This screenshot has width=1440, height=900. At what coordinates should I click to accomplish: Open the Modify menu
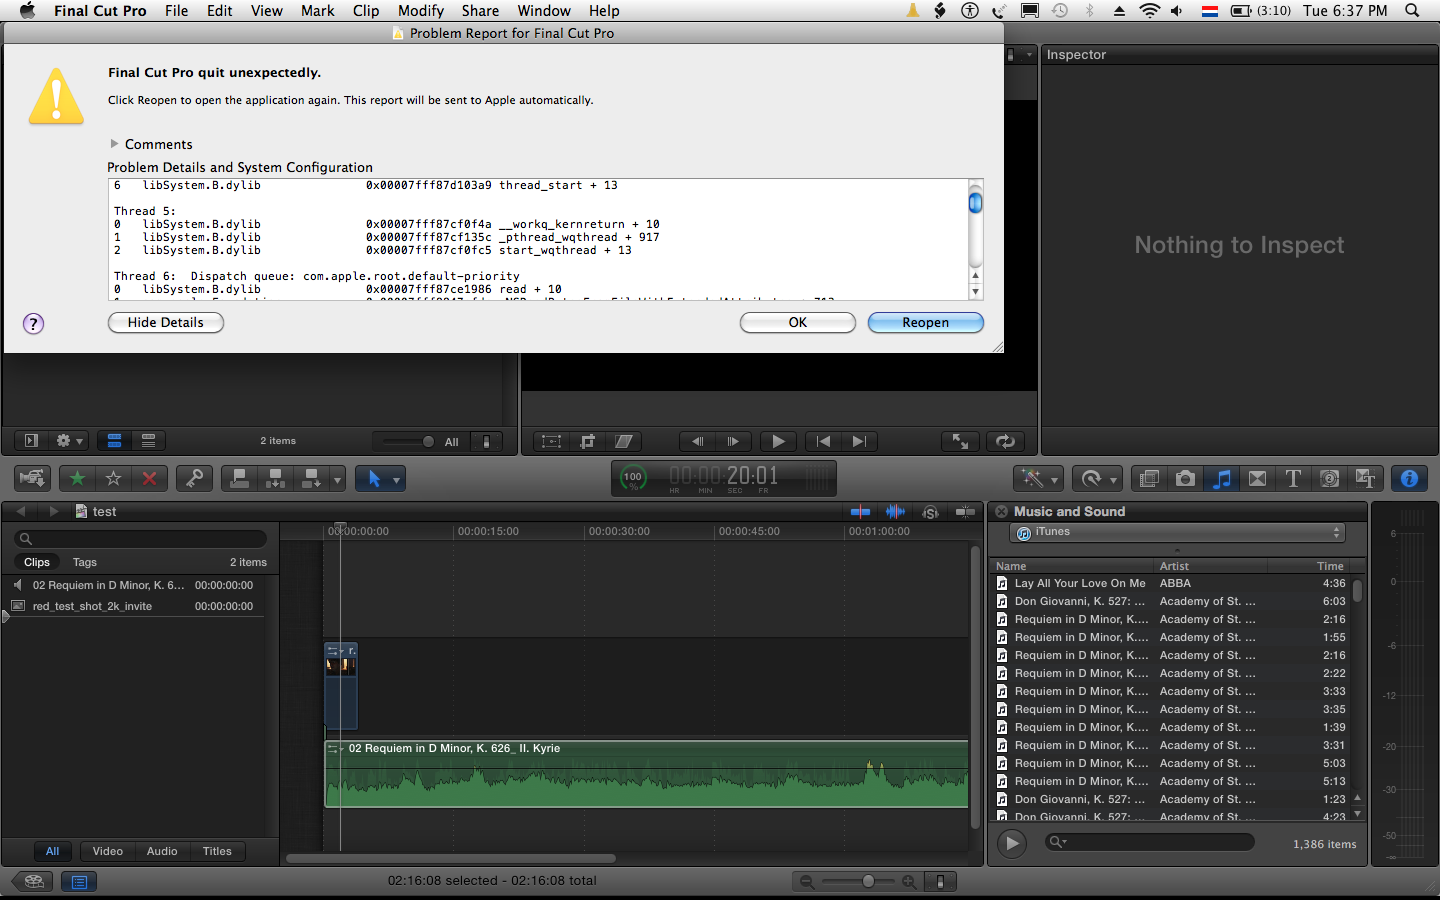(x=421, y=11)
